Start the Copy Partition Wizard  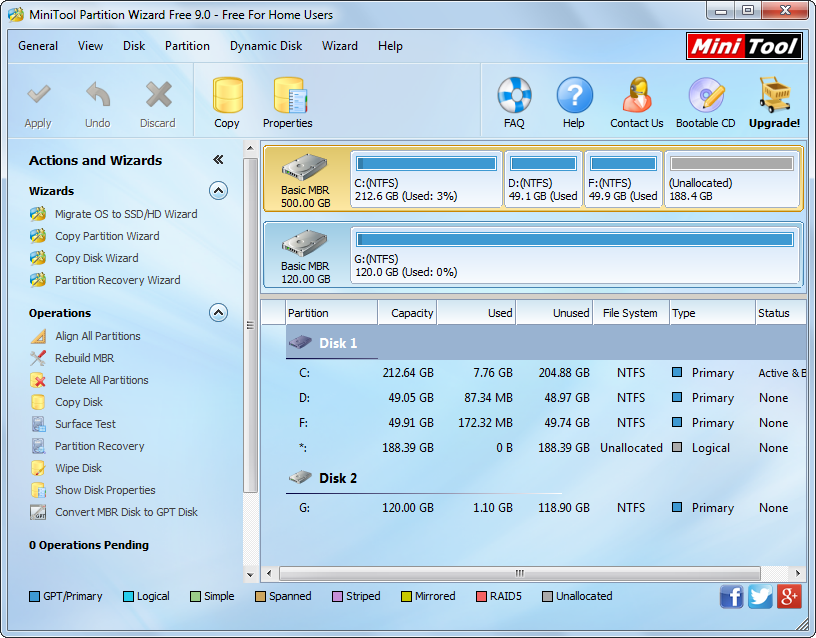[x=107, y=236]
